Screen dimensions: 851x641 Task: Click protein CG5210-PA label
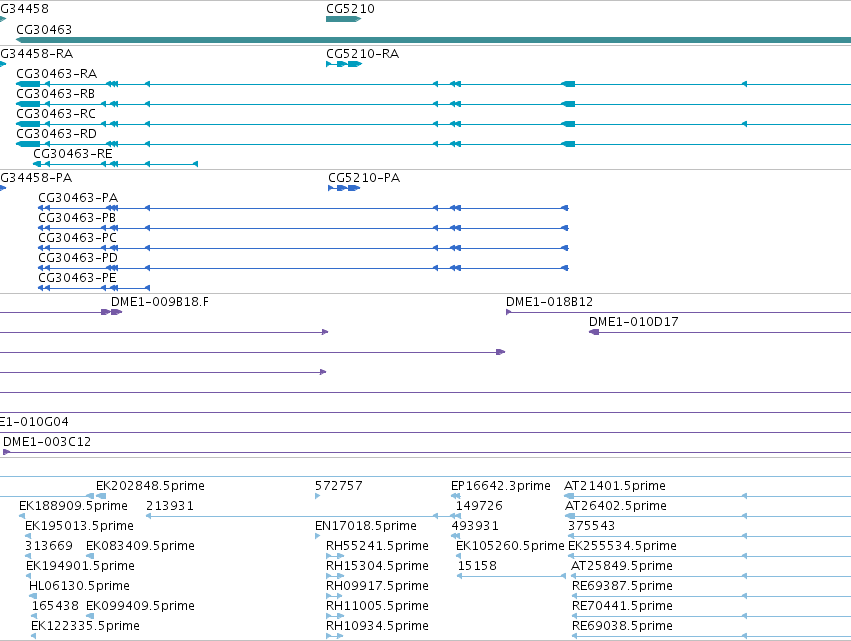pyautogui.click(x=364, y=178)
